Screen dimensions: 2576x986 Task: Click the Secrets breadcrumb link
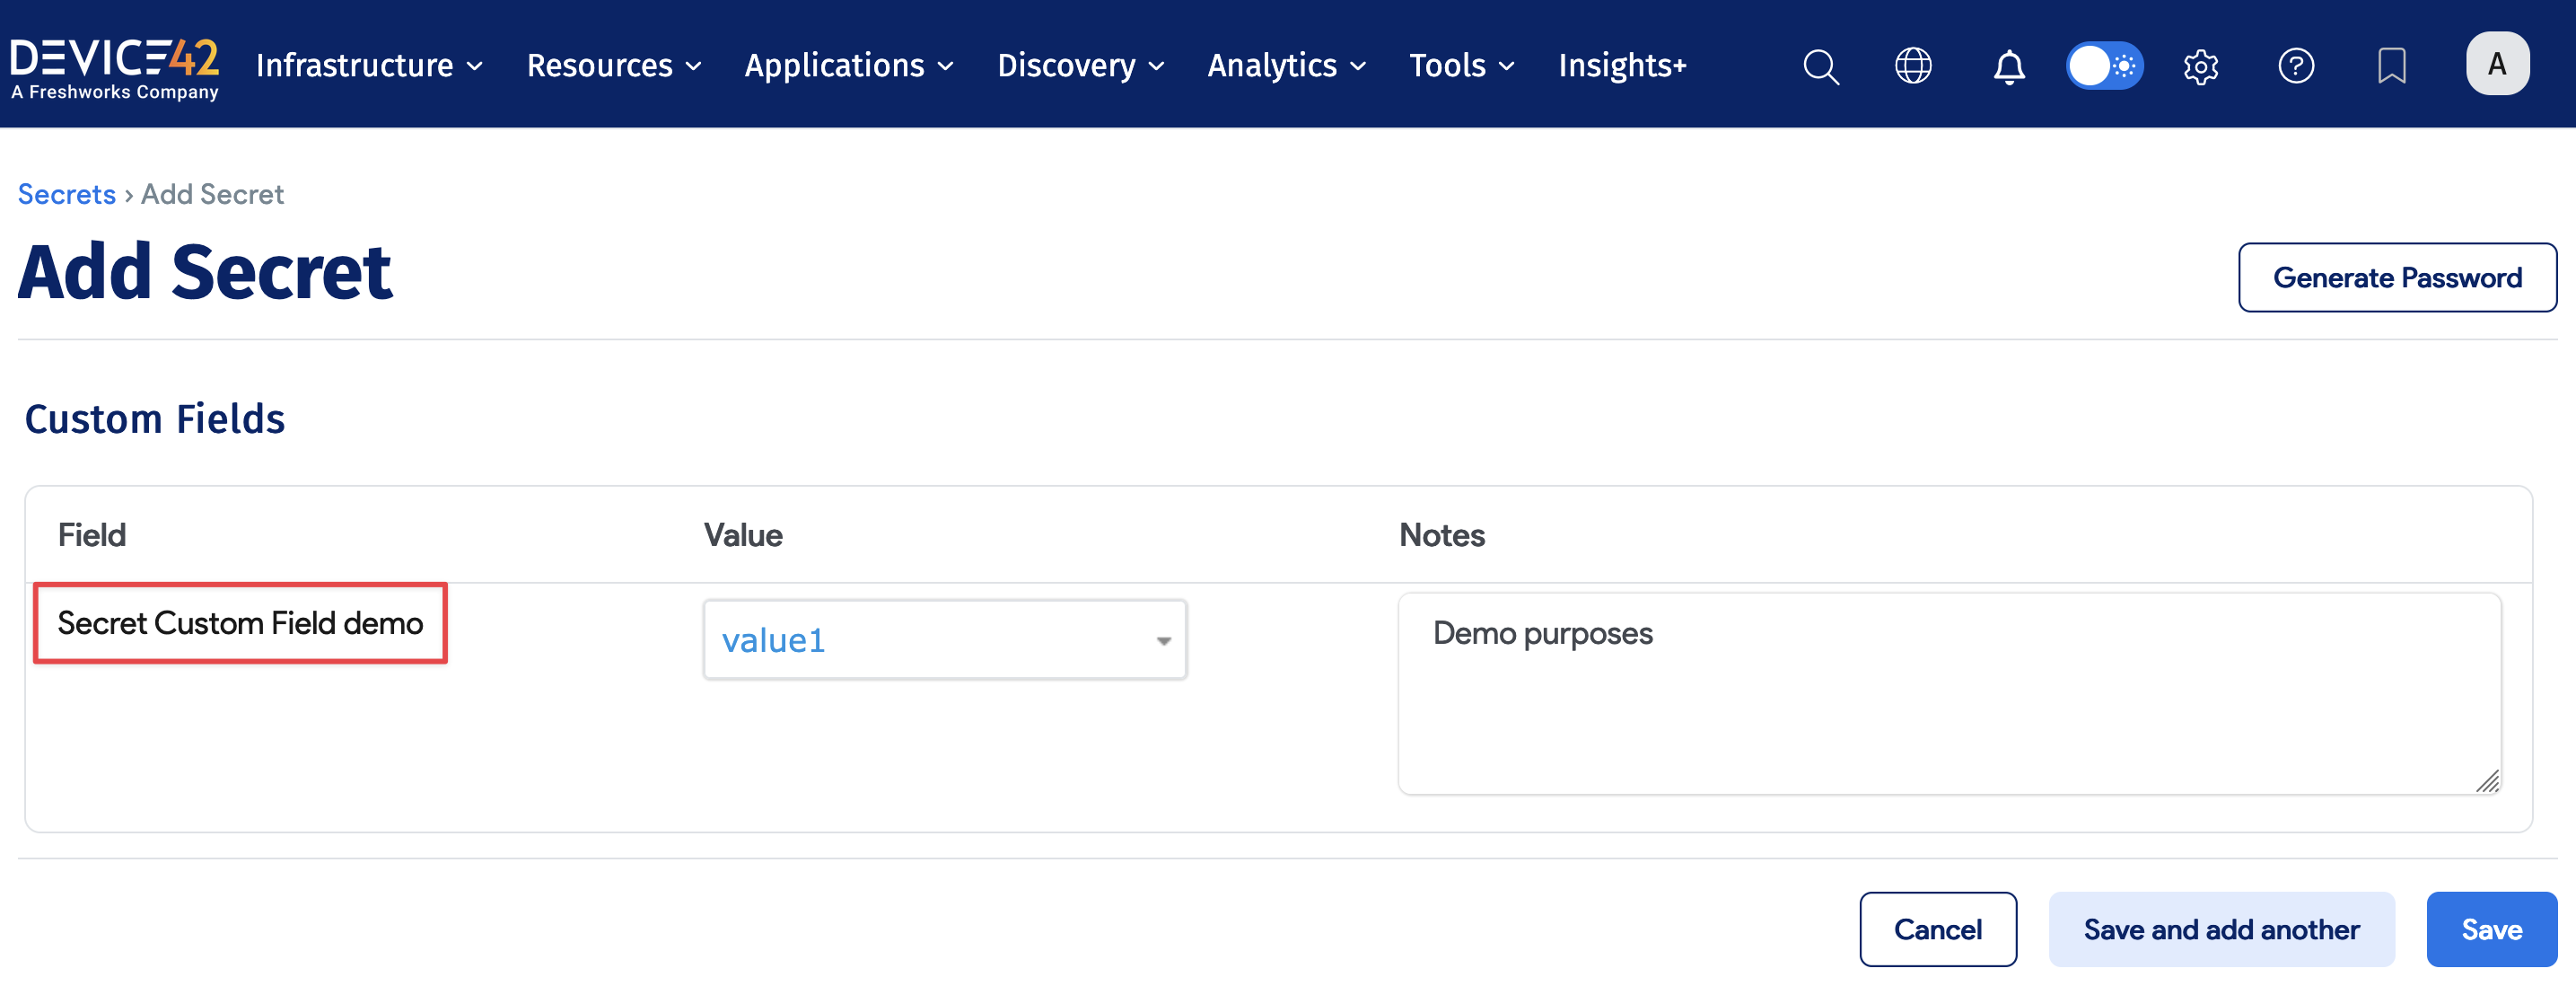(66, 194)
